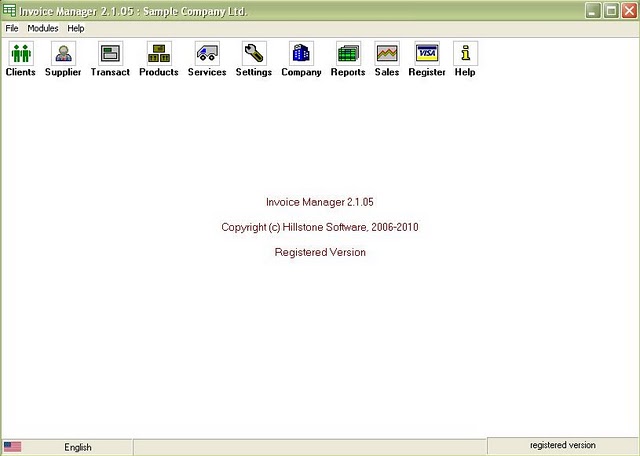The height and width of the screenshot is (456, 640).
Task: Open the Products boxes icon
Action: point(159,53)
